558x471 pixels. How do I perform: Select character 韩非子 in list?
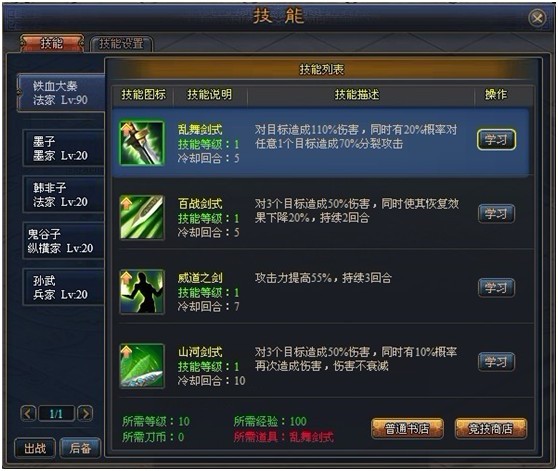tap(63, 195)
